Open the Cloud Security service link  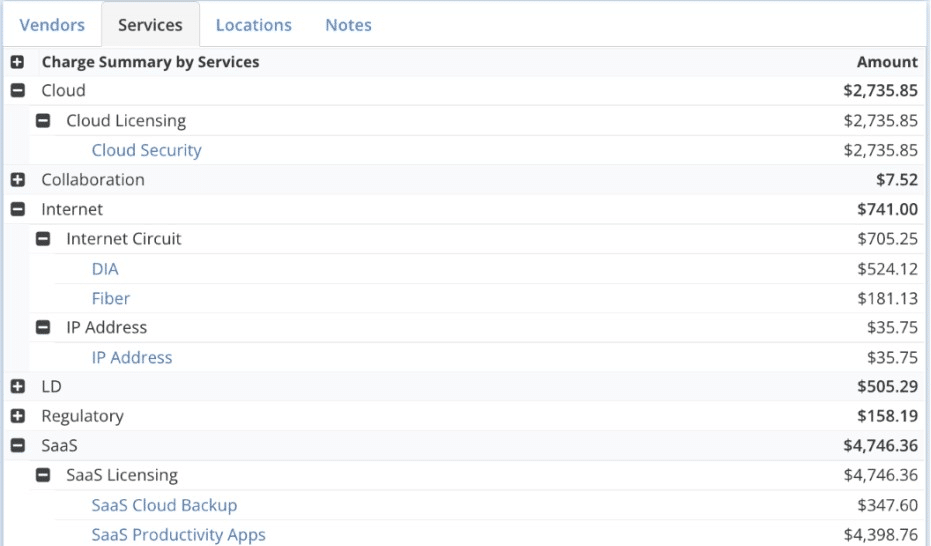coord(146,150)
